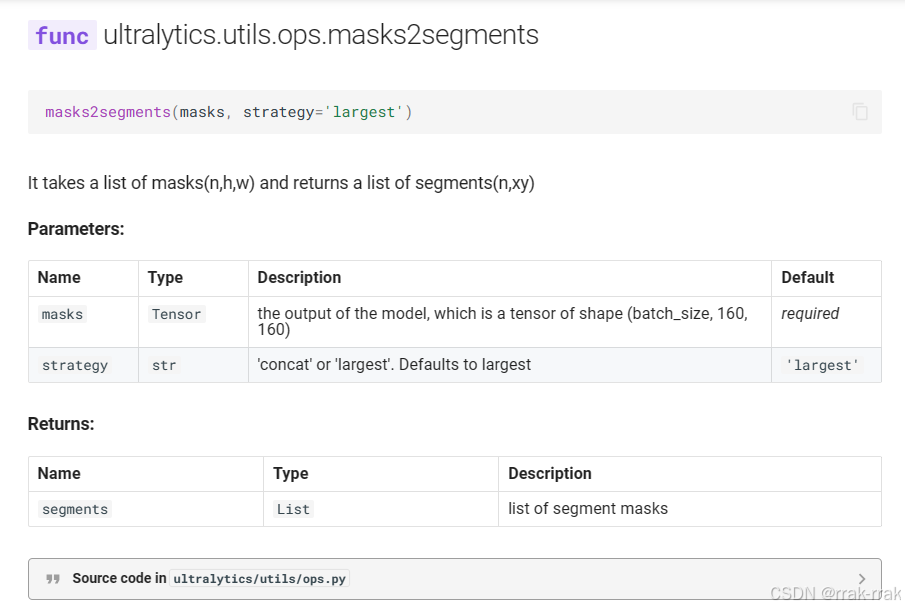
Task: Select the masks parameter name cell
Action: click(x=62, y=314)
